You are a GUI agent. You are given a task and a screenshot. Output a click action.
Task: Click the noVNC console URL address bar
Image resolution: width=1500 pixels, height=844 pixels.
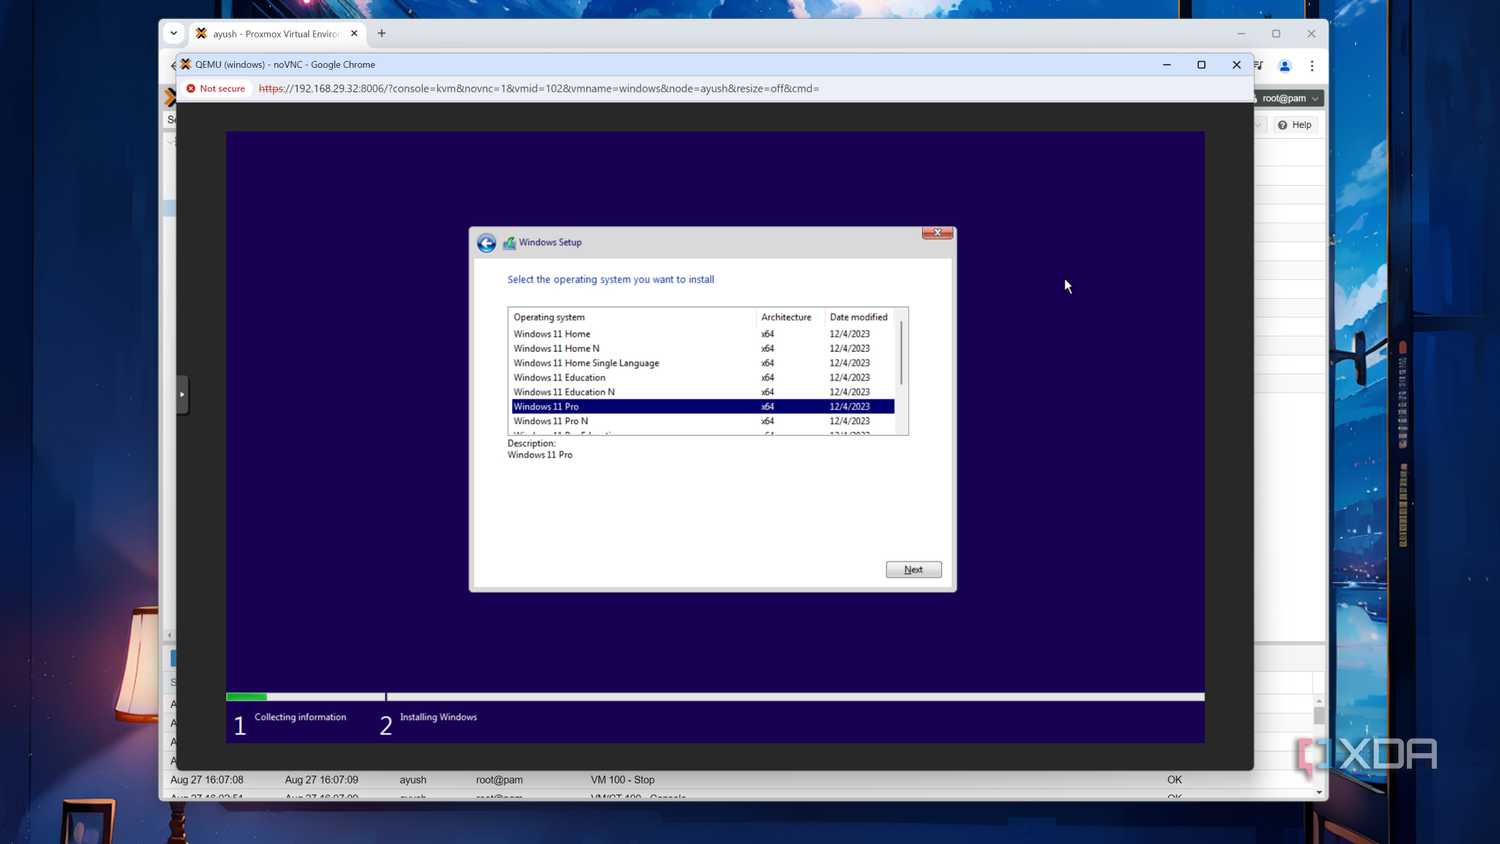tap(539, 89)
